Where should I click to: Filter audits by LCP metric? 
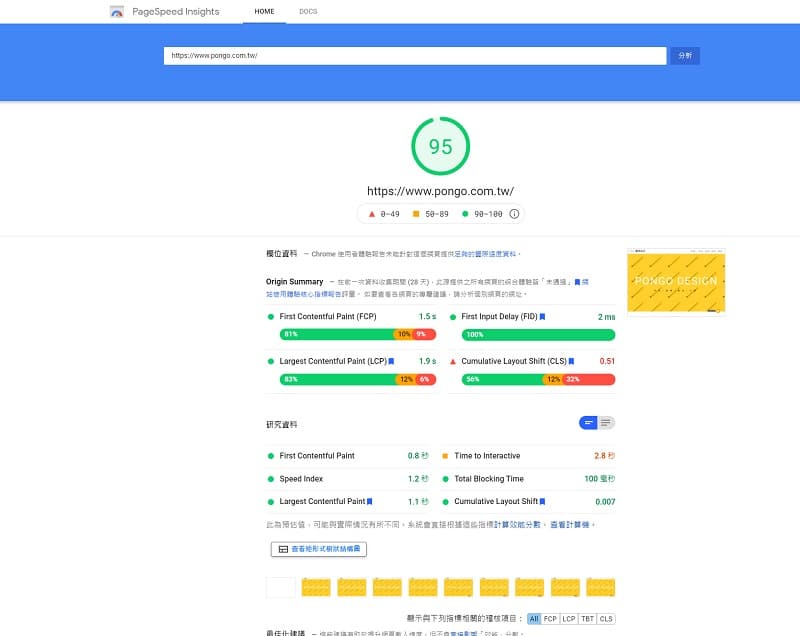click(569, 619)
